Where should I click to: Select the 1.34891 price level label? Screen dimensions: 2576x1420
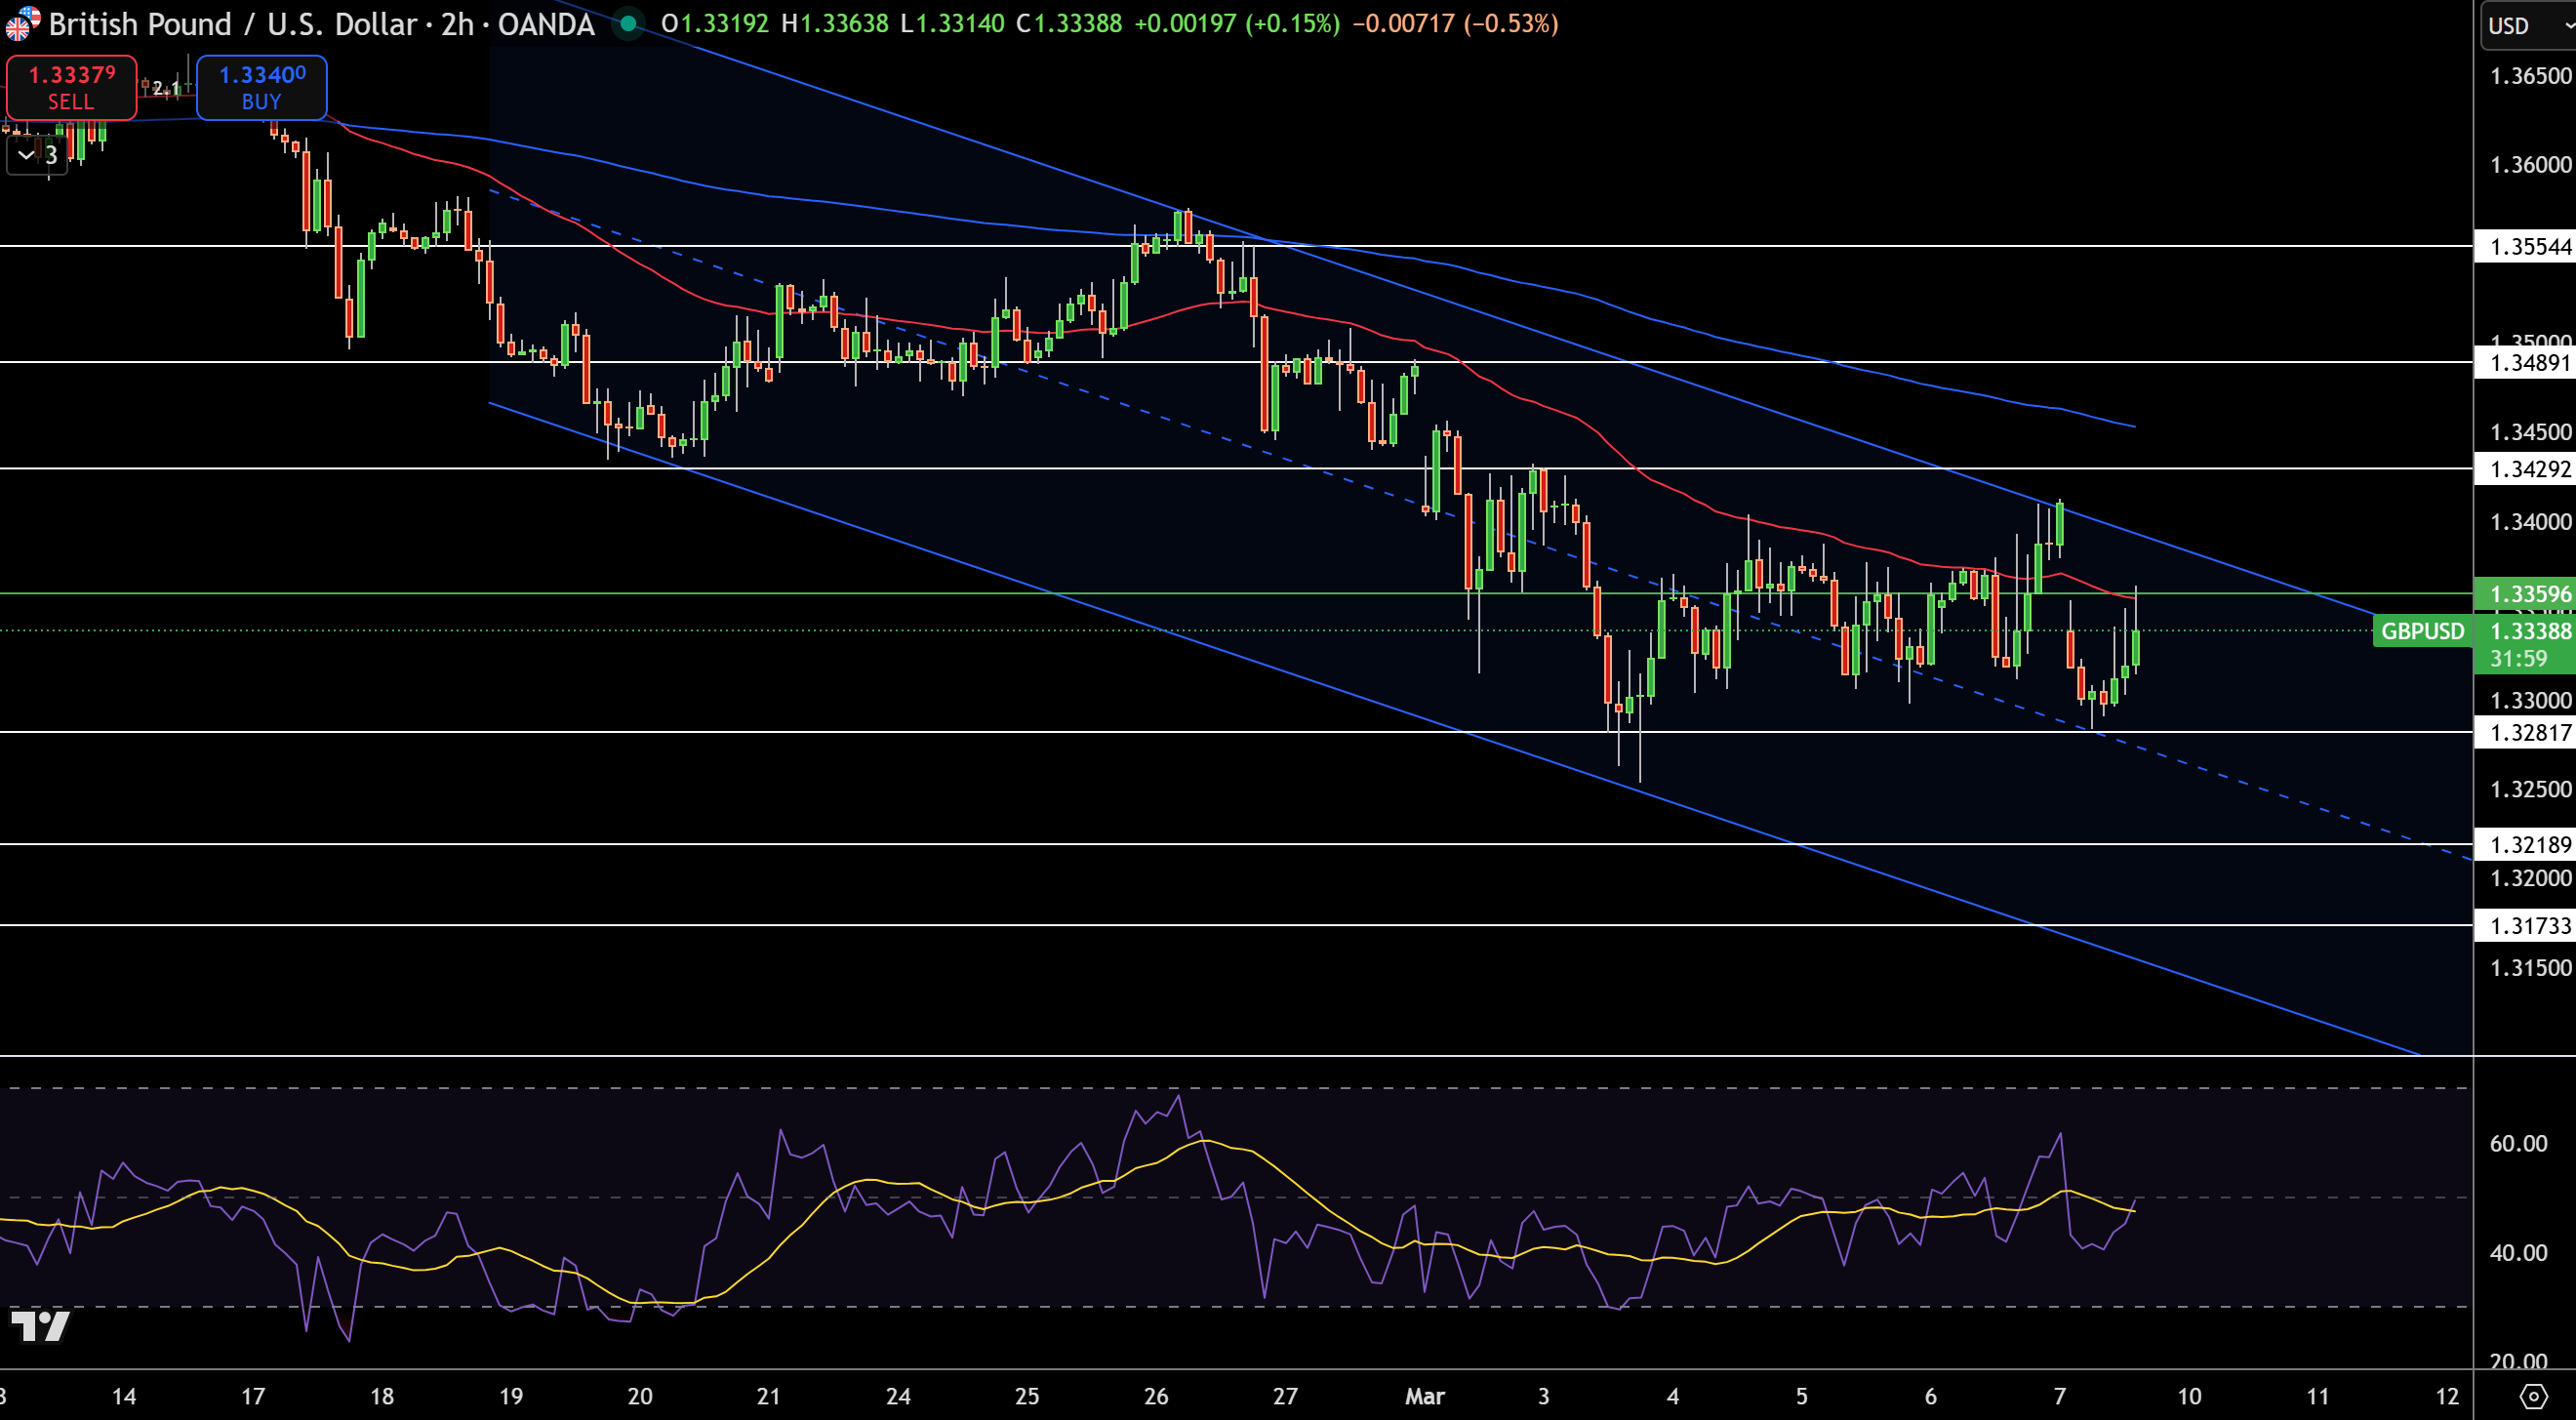(x=2524, y=362)
